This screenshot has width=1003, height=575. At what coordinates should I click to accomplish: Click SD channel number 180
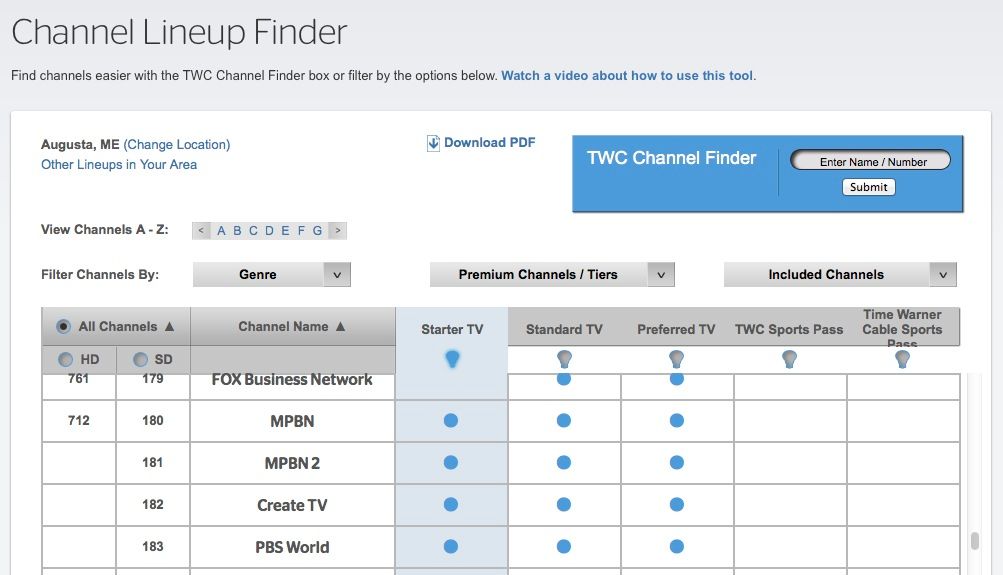[153, 421]
